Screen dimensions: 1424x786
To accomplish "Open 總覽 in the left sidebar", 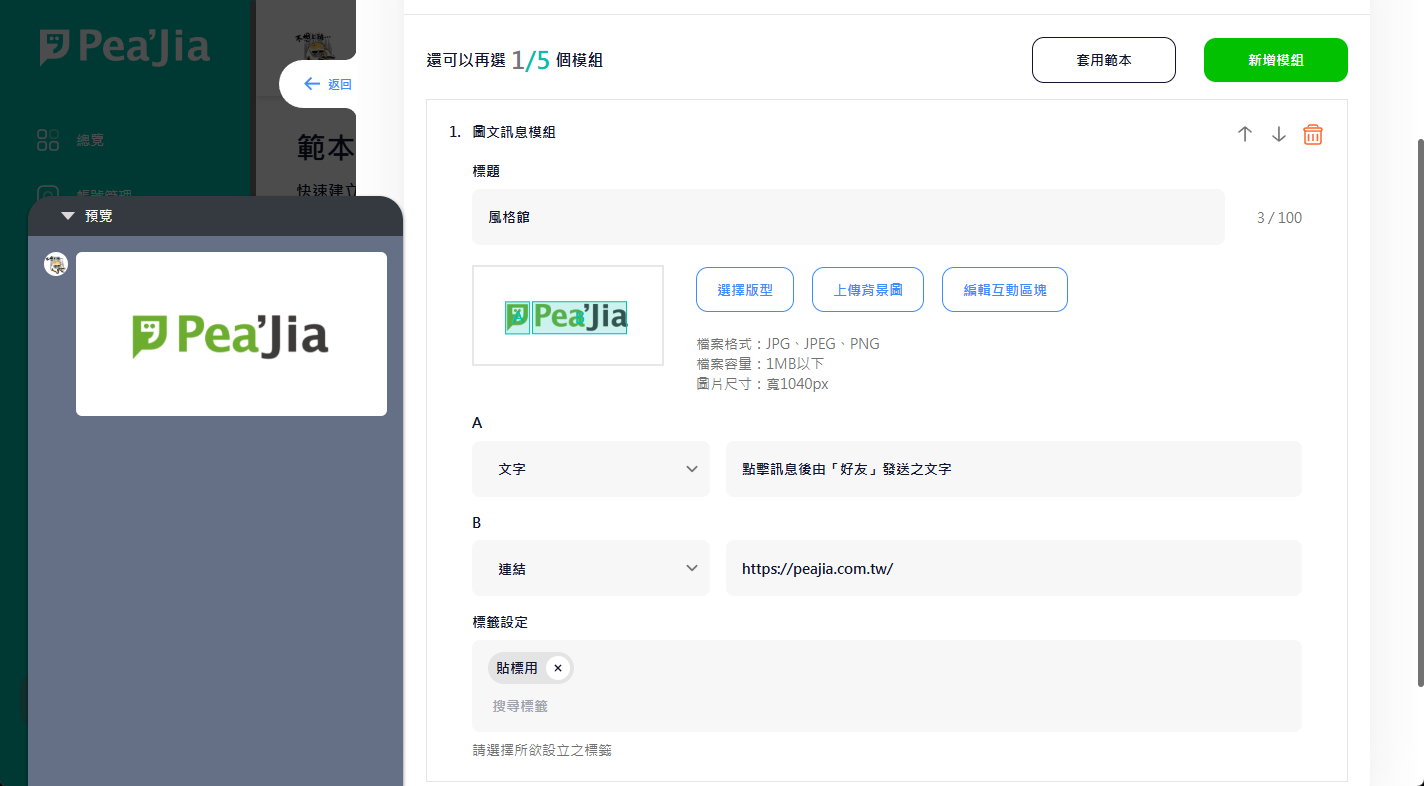I will click(90, 140).
